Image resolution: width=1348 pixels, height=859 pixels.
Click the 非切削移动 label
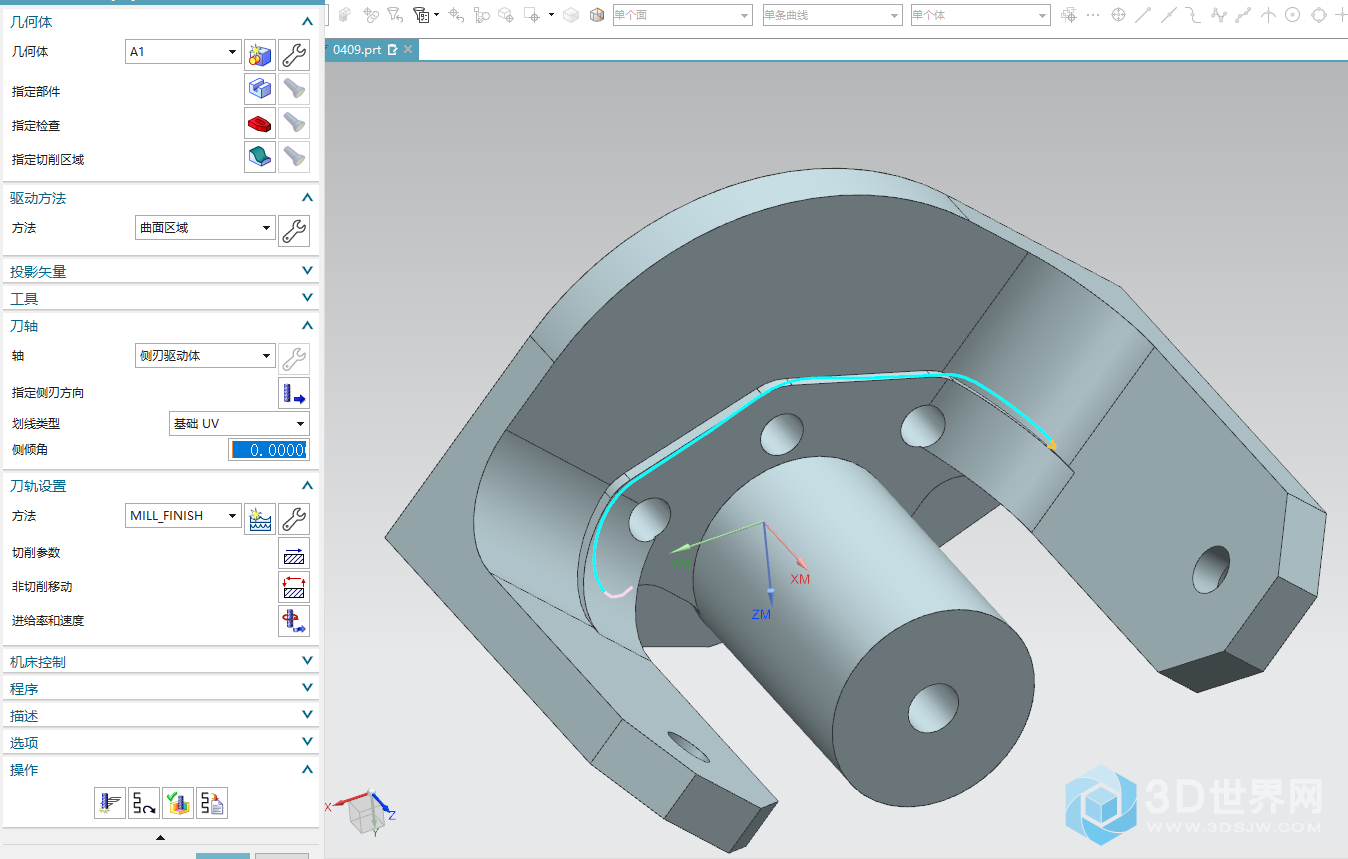pyautogui.click(x=42, y=587)
